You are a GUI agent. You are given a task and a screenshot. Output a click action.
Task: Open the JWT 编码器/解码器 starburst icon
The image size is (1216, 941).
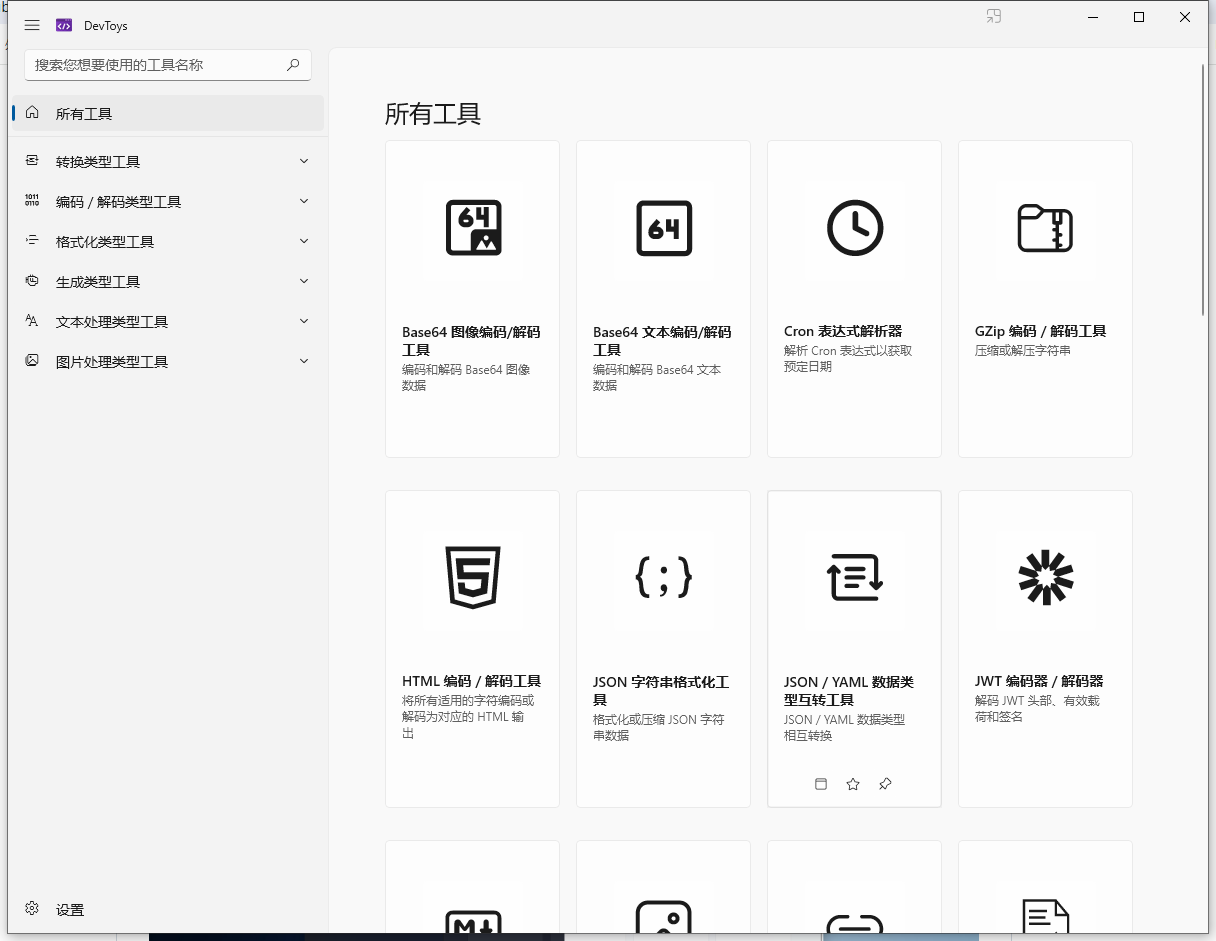(x=1045, y=577)
